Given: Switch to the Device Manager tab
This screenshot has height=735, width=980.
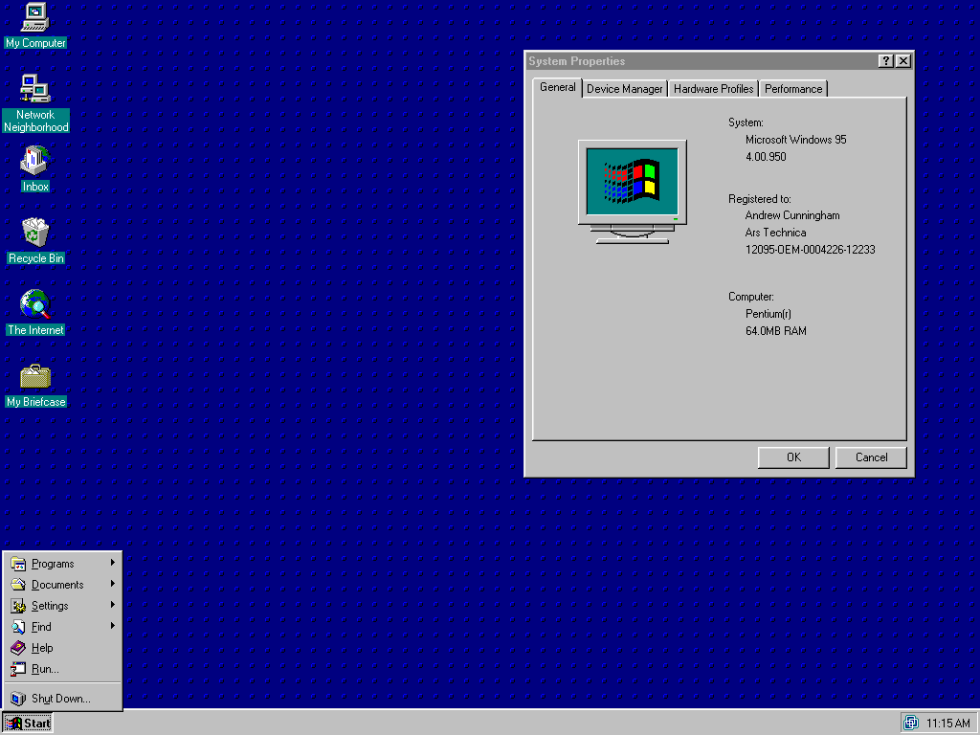Looking at the screenshot, I should click(624, 88).
